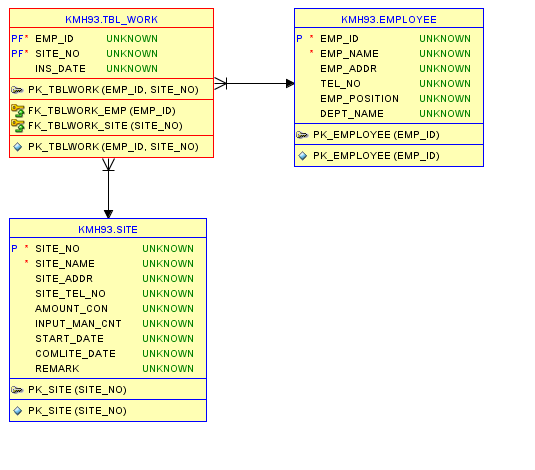535x470 pixels.
Task: Select relationship line from TBL_WORK to SITE
Action: tap(109, 188)
